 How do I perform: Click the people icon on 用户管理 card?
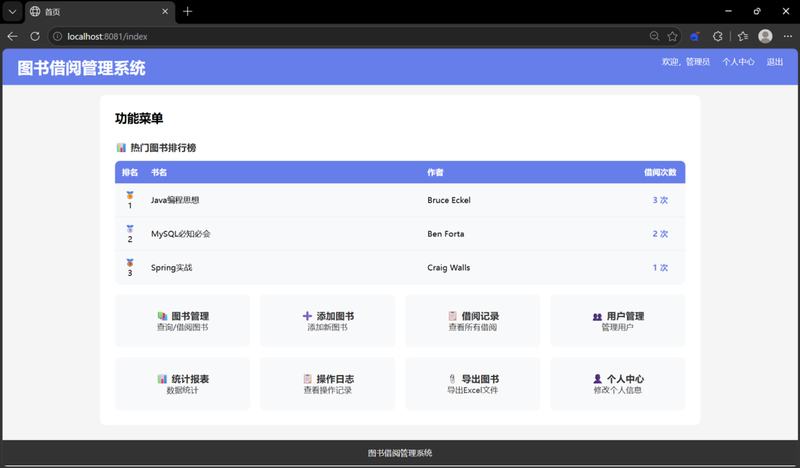pos(597,317)
